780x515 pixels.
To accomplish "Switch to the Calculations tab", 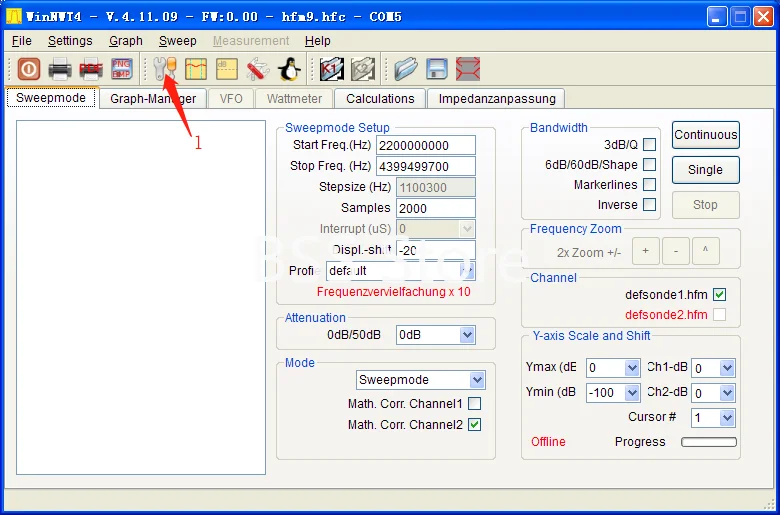I will click(380, 99).
